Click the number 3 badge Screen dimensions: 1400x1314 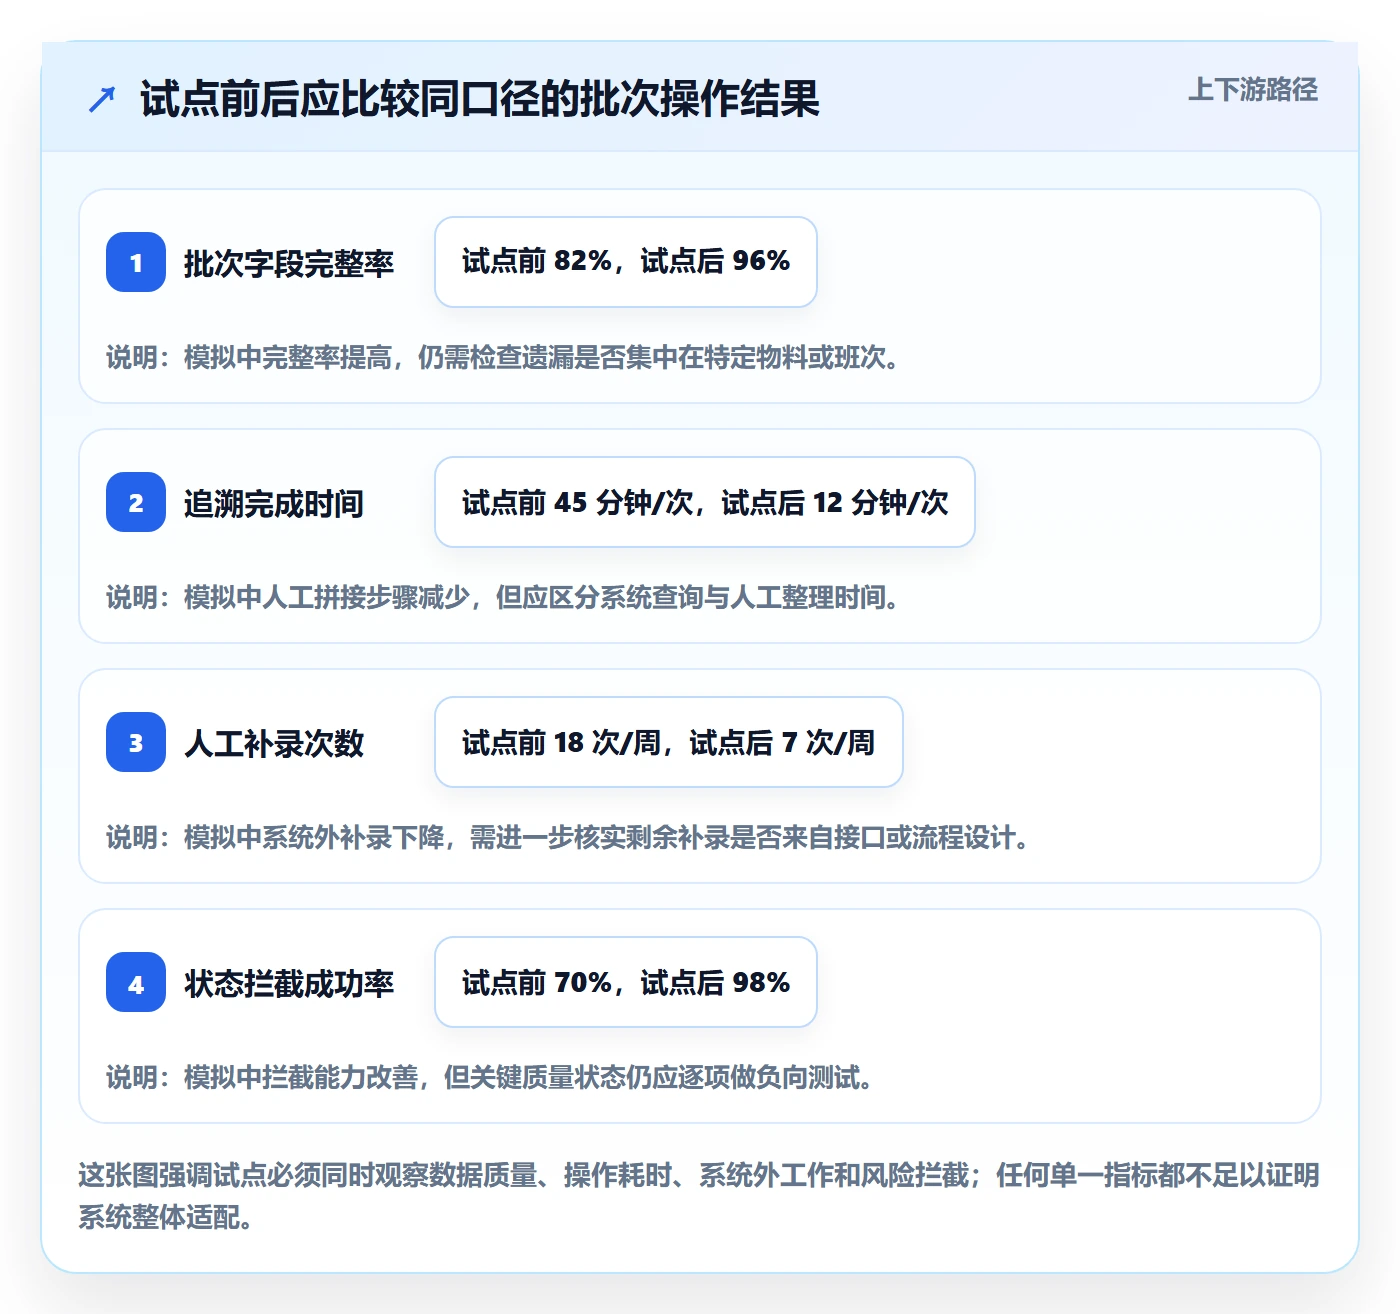(136, 742)
